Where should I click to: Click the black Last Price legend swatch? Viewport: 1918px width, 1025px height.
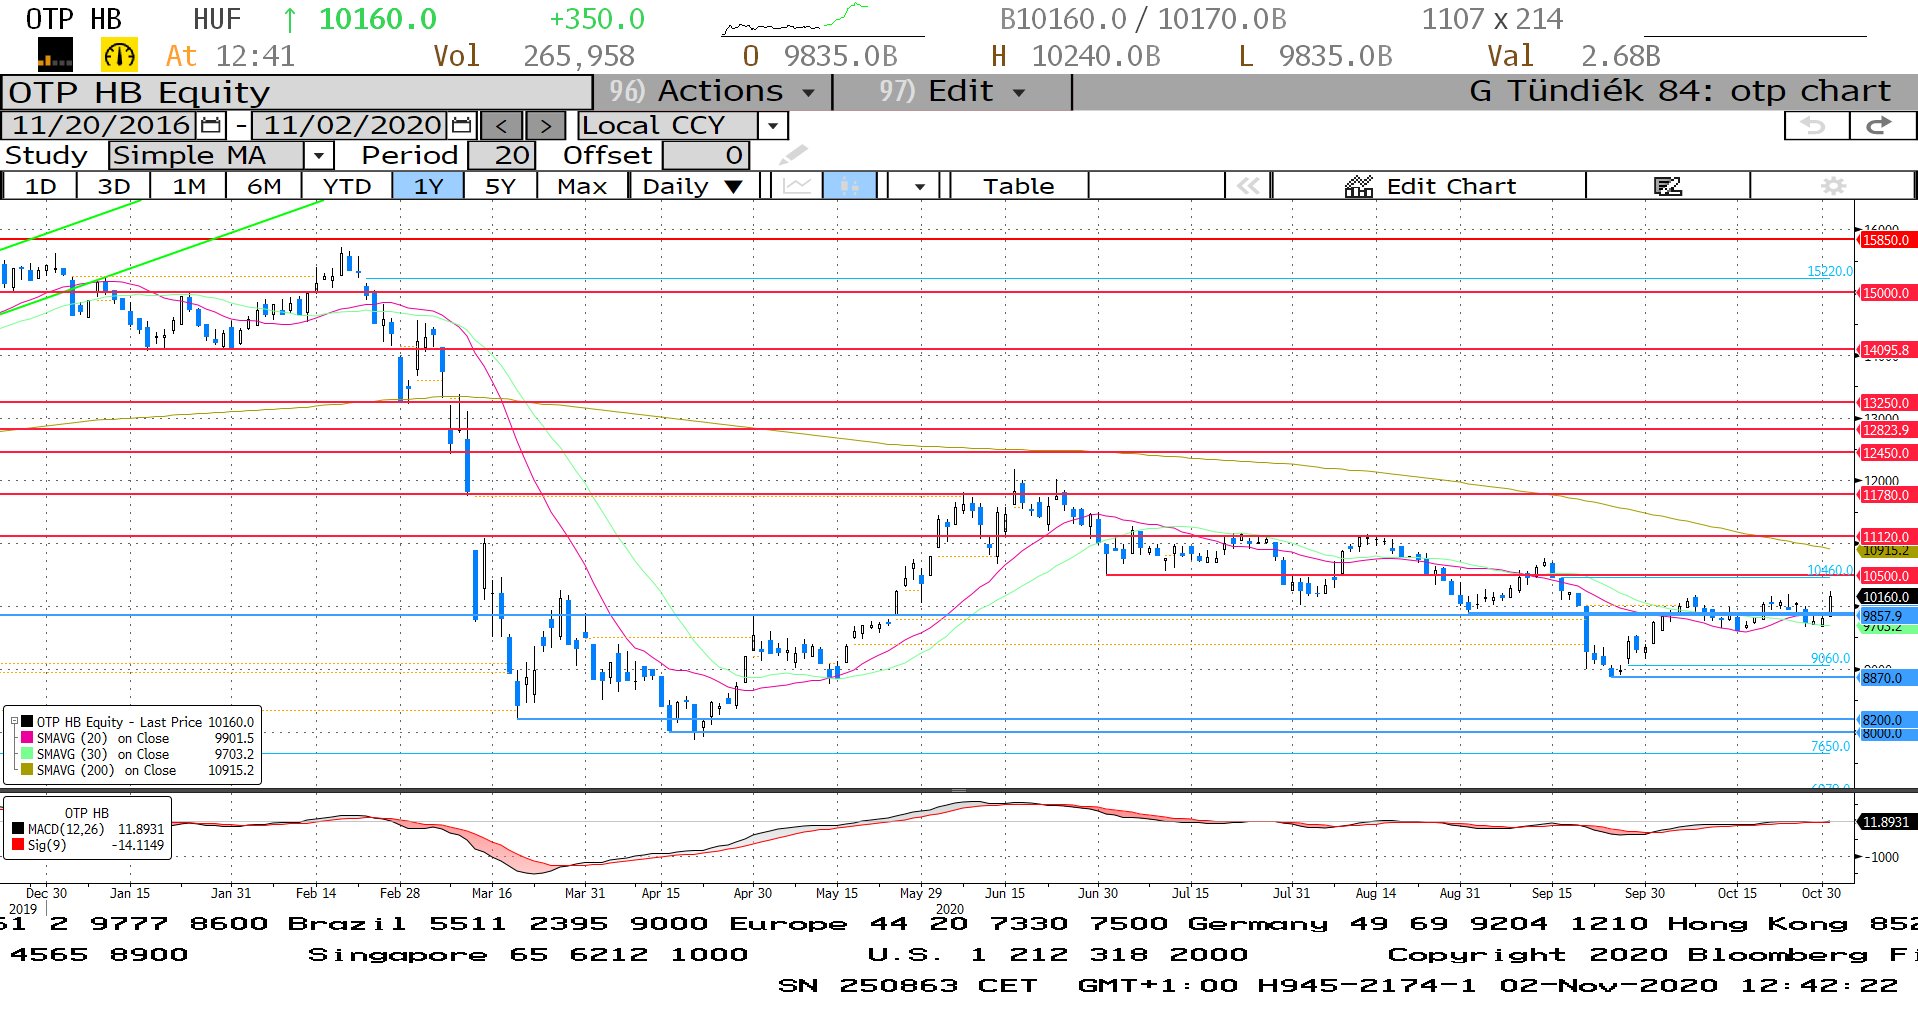coord(27,721)
